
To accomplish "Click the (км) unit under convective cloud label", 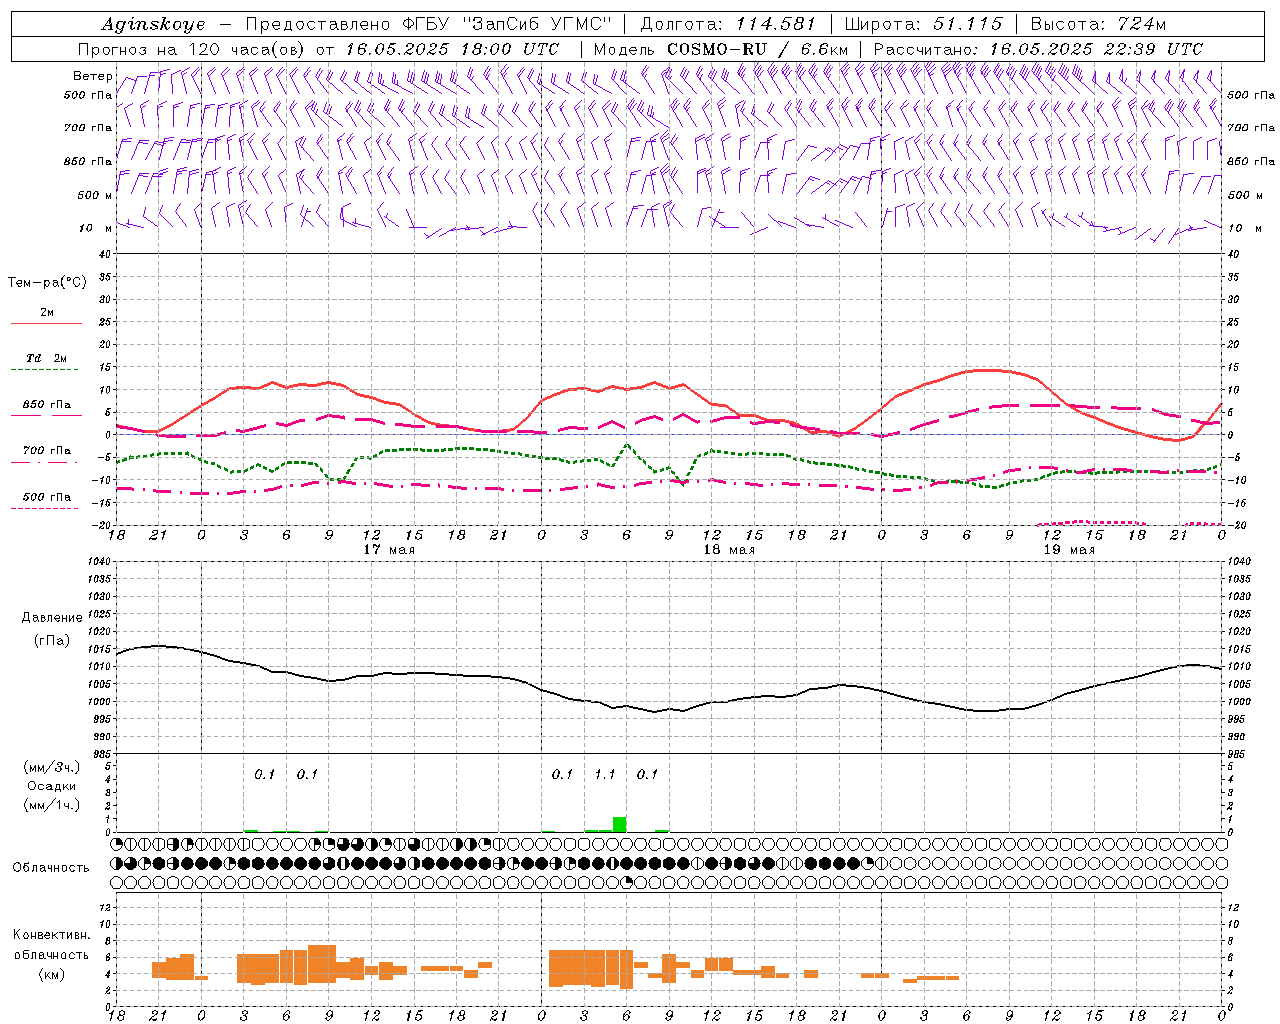I will click(x=51, y=974).
